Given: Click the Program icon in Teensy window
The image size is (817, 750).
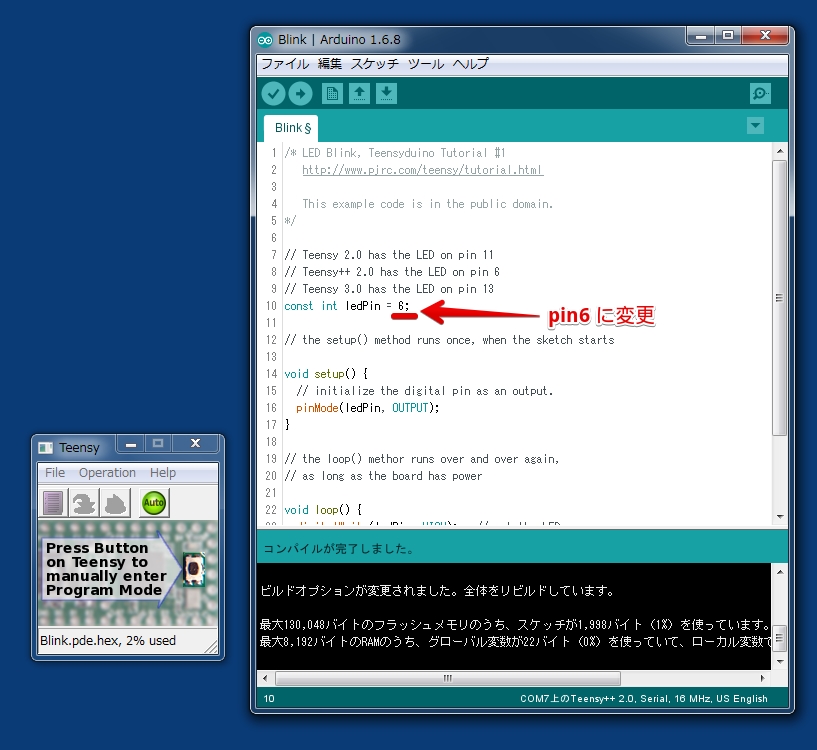Looking at the screenshot, I should click(84, 503).
